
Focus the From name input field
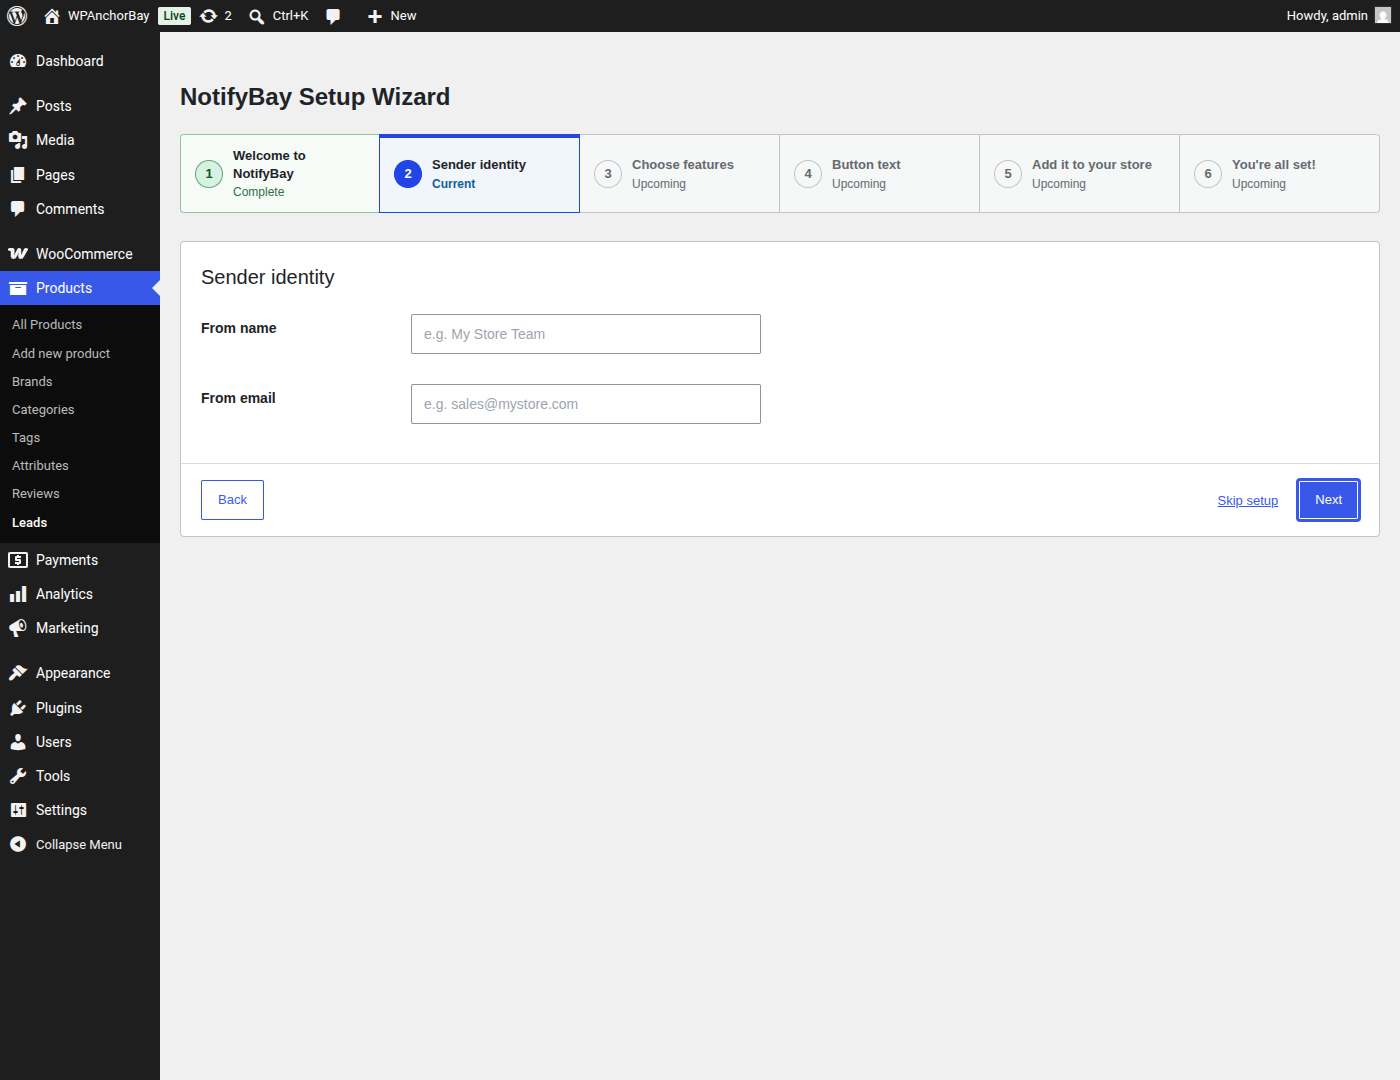(x=586, y=334)
